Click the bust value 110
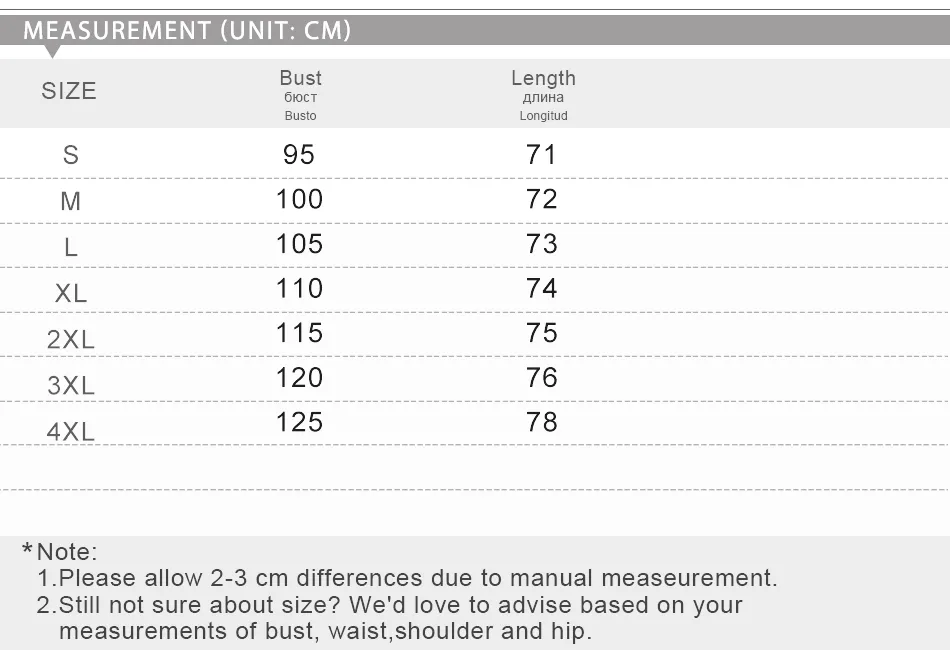Viewport: 950px width, 650px height. point(299,288)
